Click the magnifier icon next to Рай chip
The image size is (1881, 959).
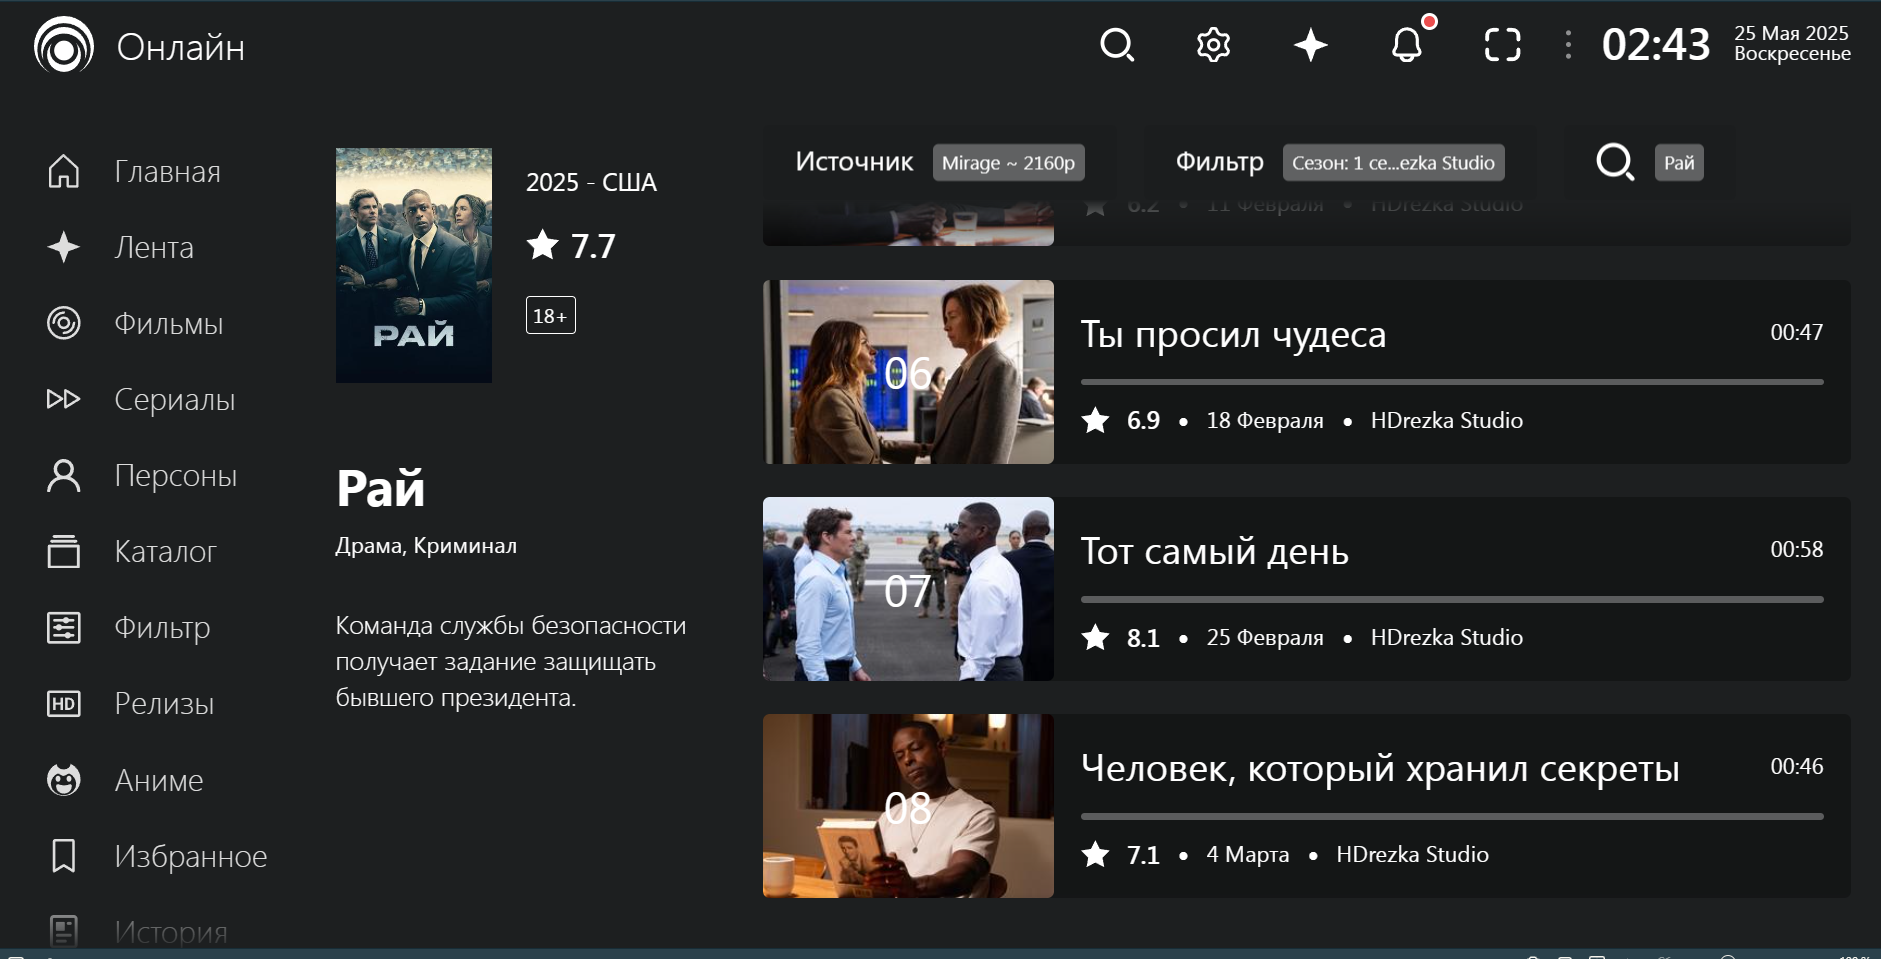[x=1615, y=162]
